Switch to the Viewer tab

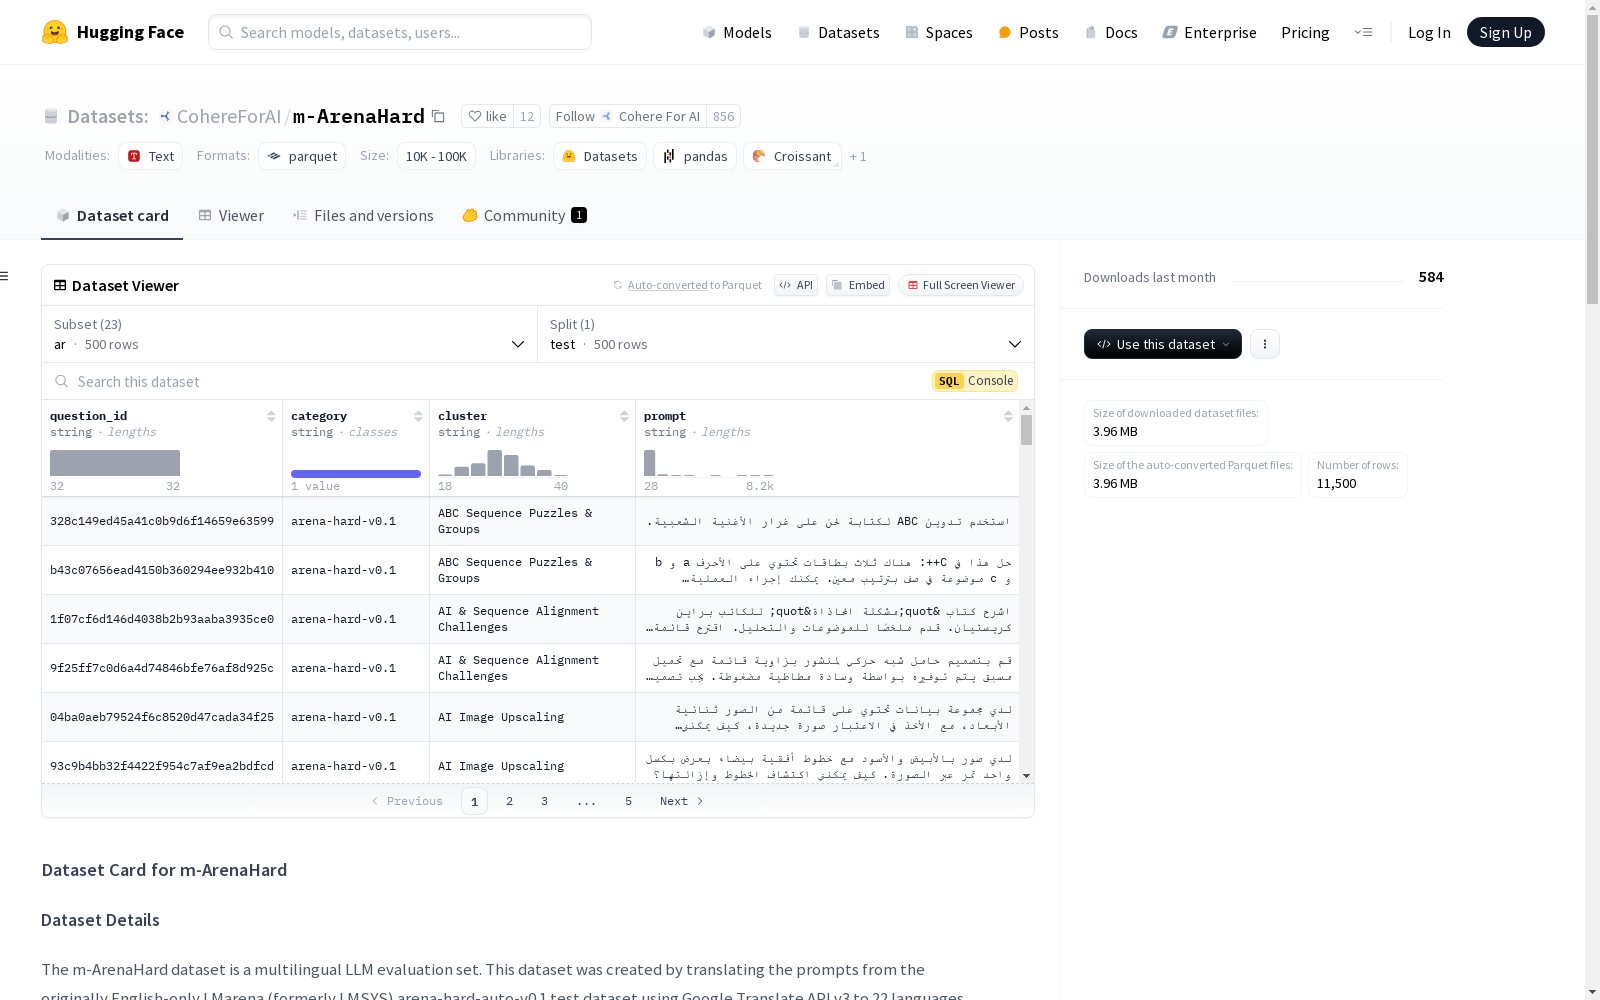[x=231, y=215]
